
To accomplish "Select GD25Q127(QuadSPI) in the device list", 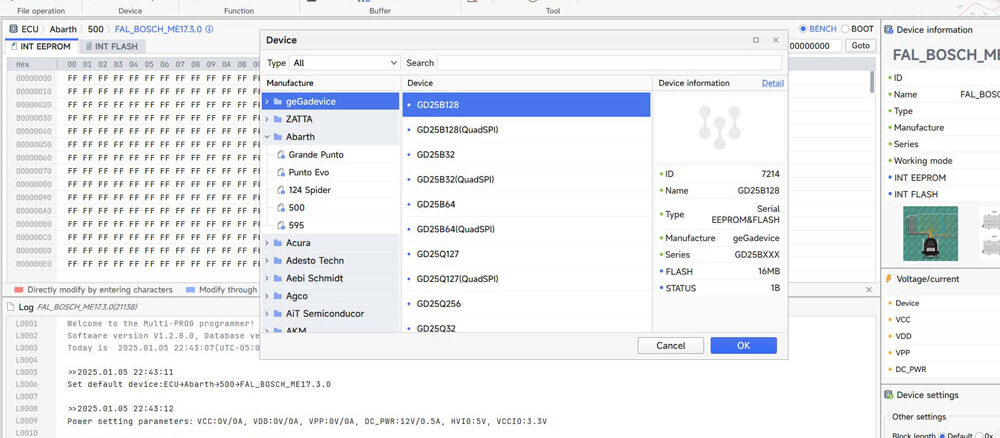I will pyautogui.click(x=526, y=279).
